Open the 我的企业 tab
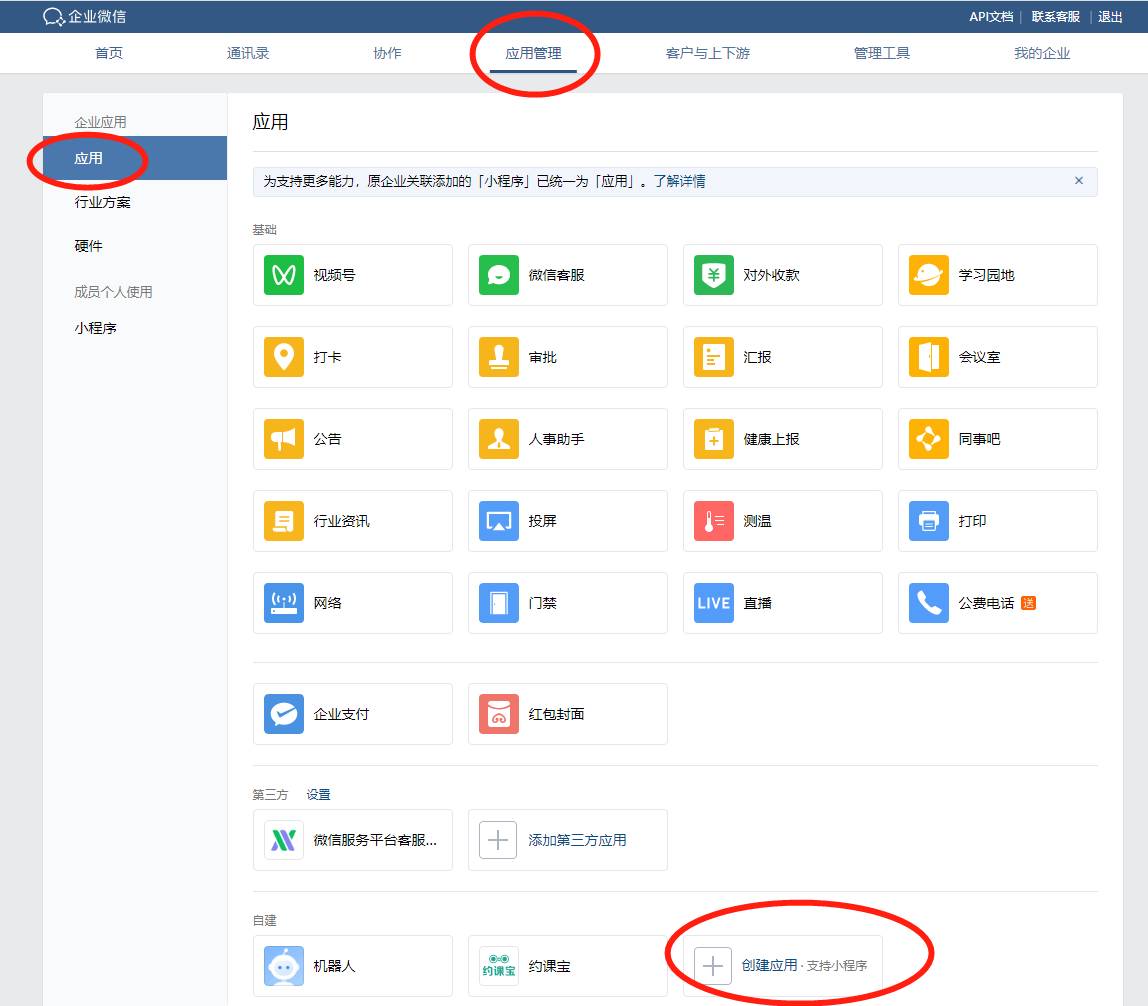 1042,53
